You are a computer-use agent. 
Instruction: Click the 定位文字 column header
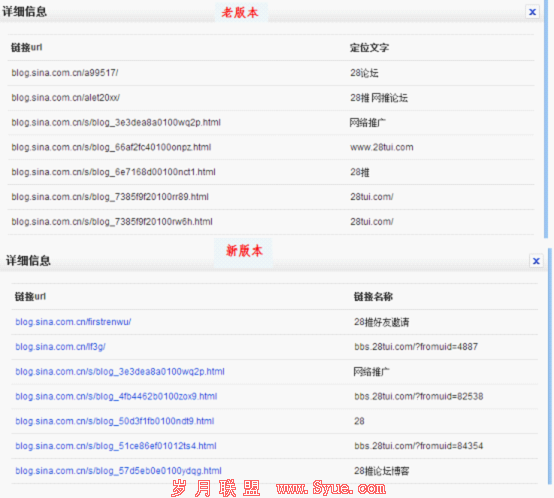(x=369, y=48)
